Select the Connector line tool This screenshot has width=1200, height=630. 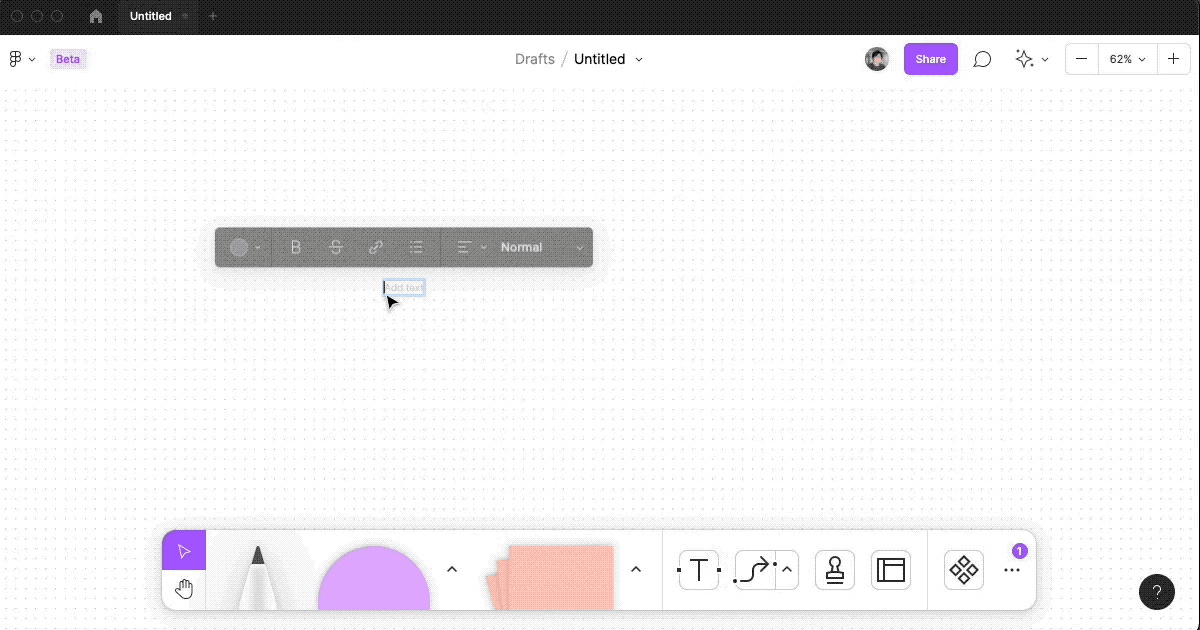[x=755, y=570]
